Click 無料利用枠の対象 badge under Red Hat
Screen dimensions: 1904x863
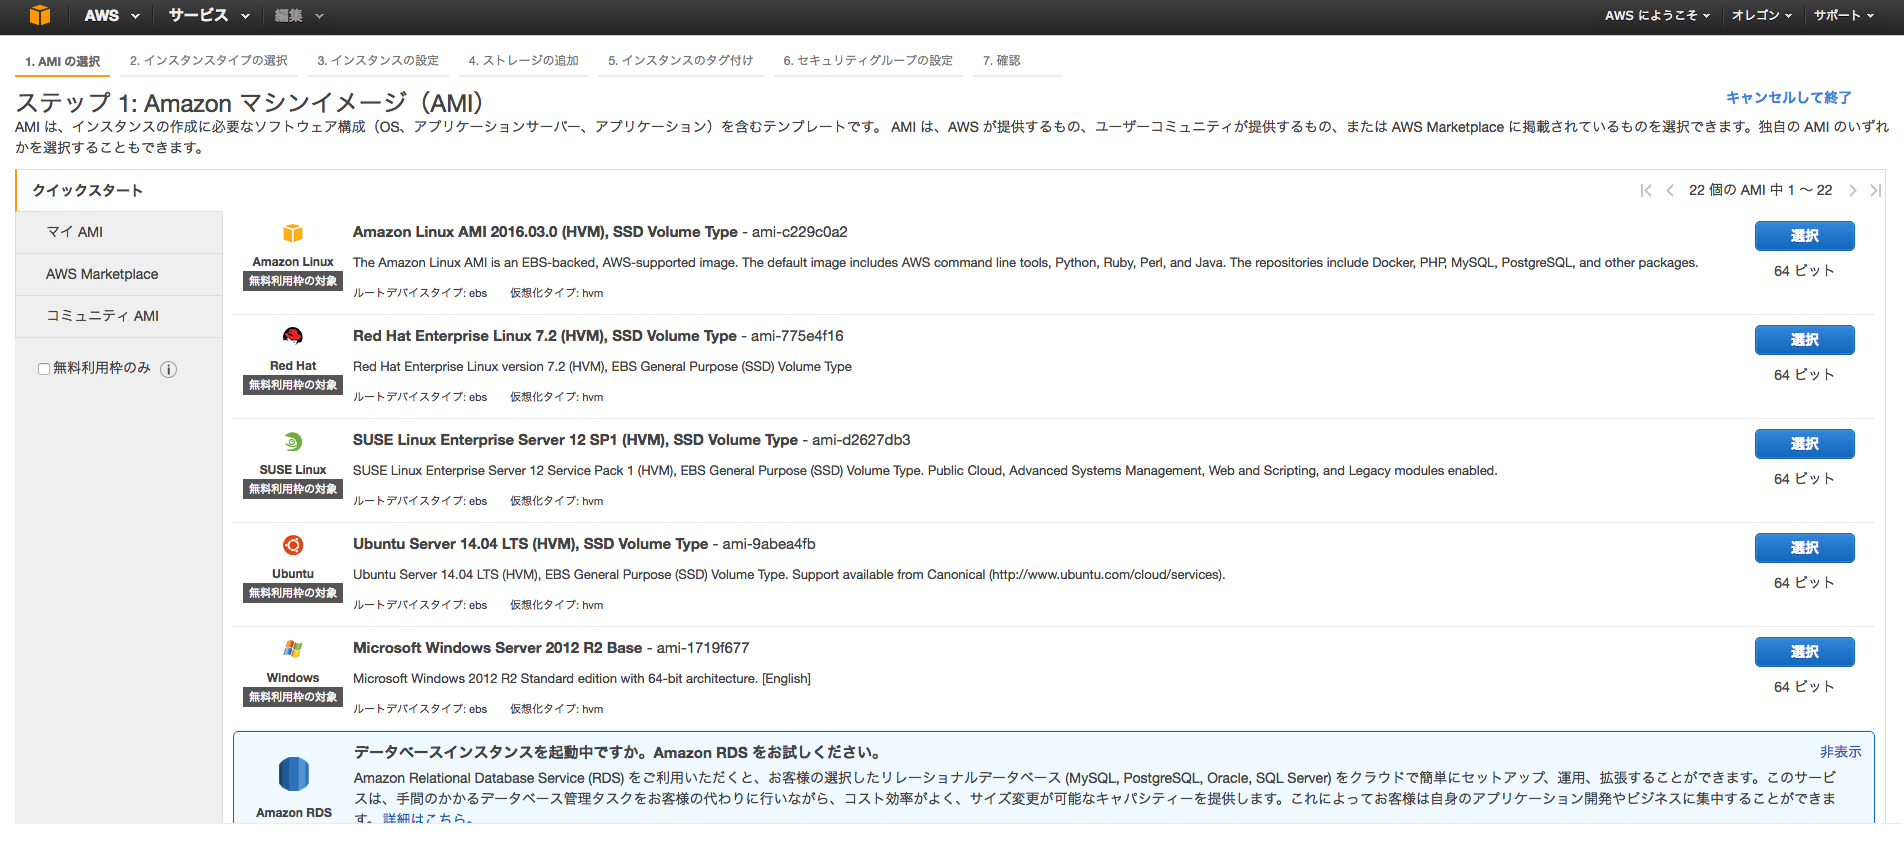pos(293,385)
